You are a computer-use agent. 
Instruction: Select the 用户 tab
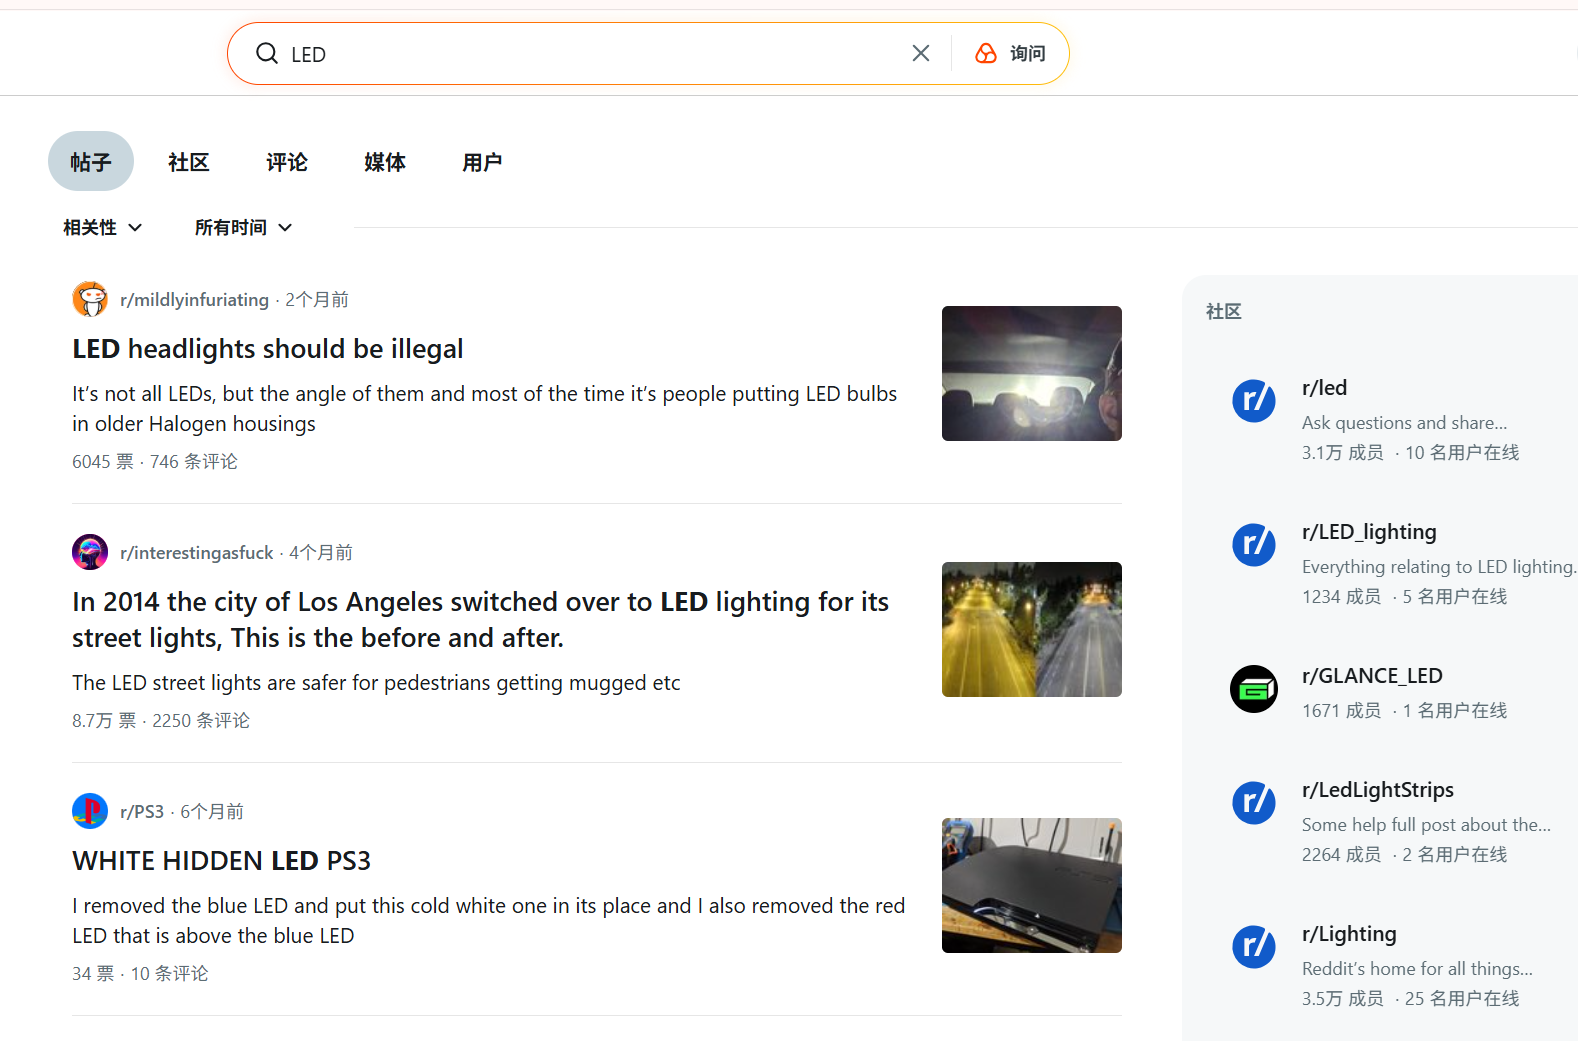coord(482,162)
